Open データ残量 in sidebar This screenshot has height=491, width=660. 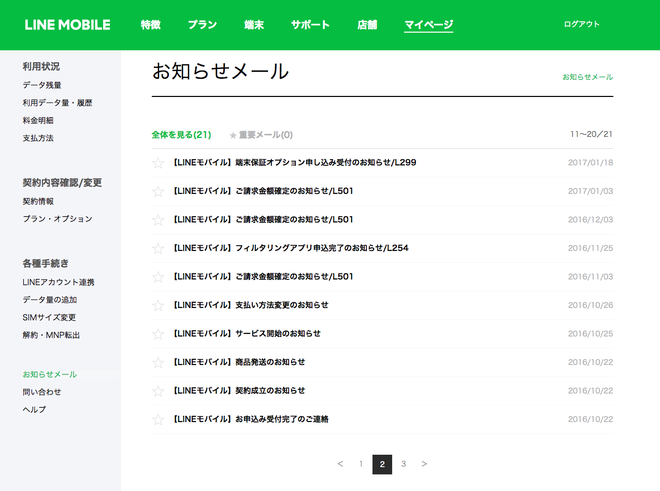pyautogui.click(x=42, y=85)
